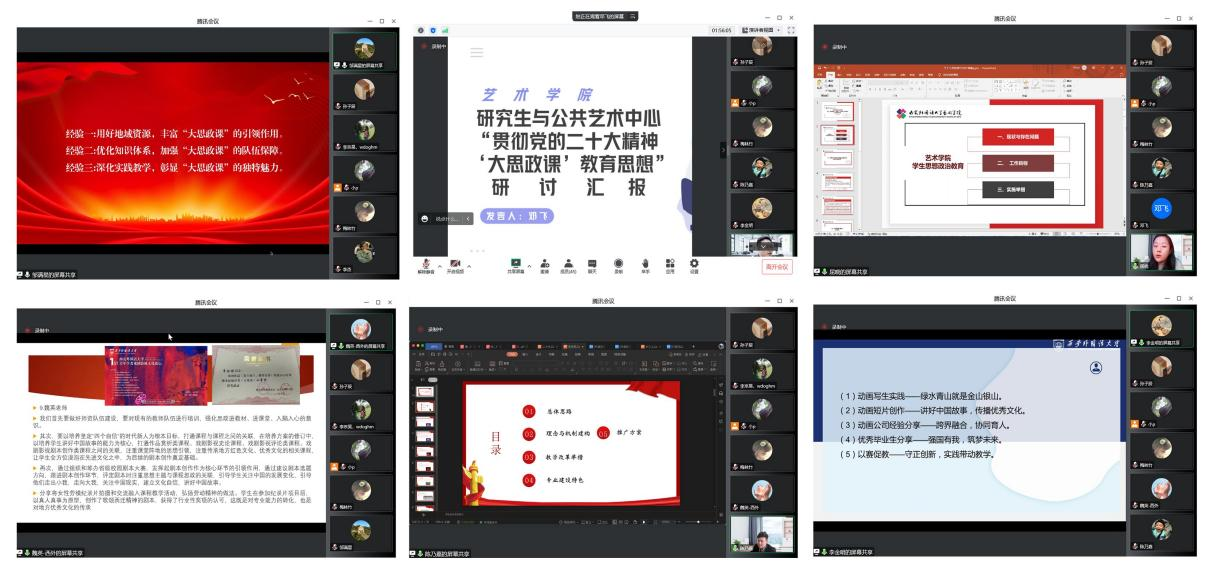Click the red Leave Meeting (离开会议) button
Screen dimensions: 1219x582
[x=776, y=267]
